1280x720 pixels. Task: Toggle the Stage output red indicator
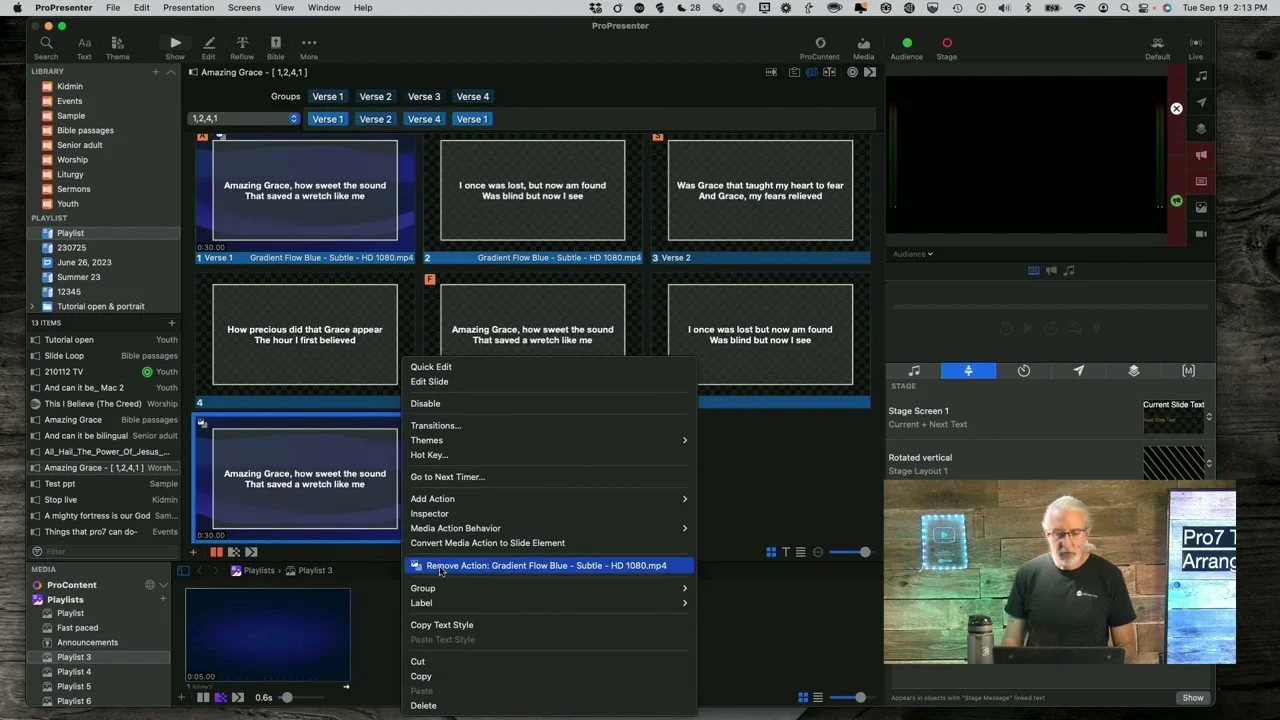point(946,43)
